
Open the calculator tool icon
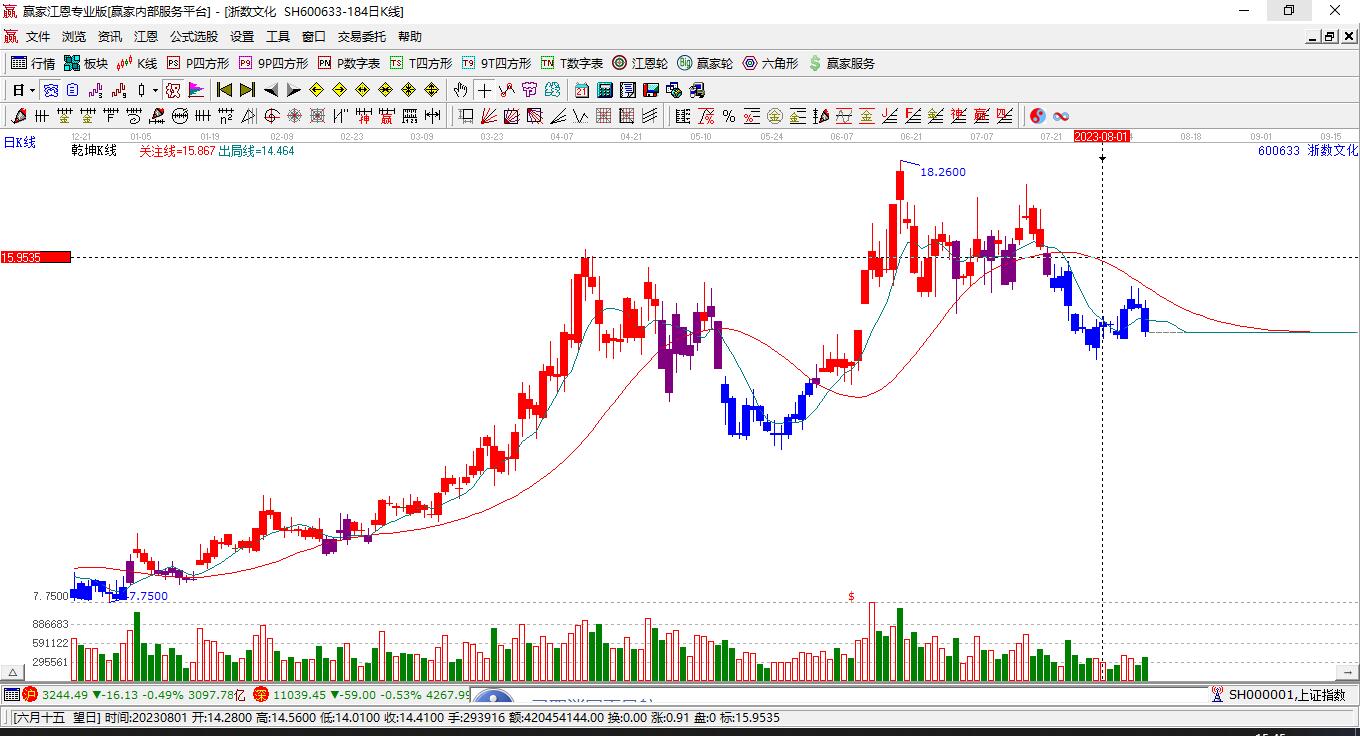tap(604, 90)
